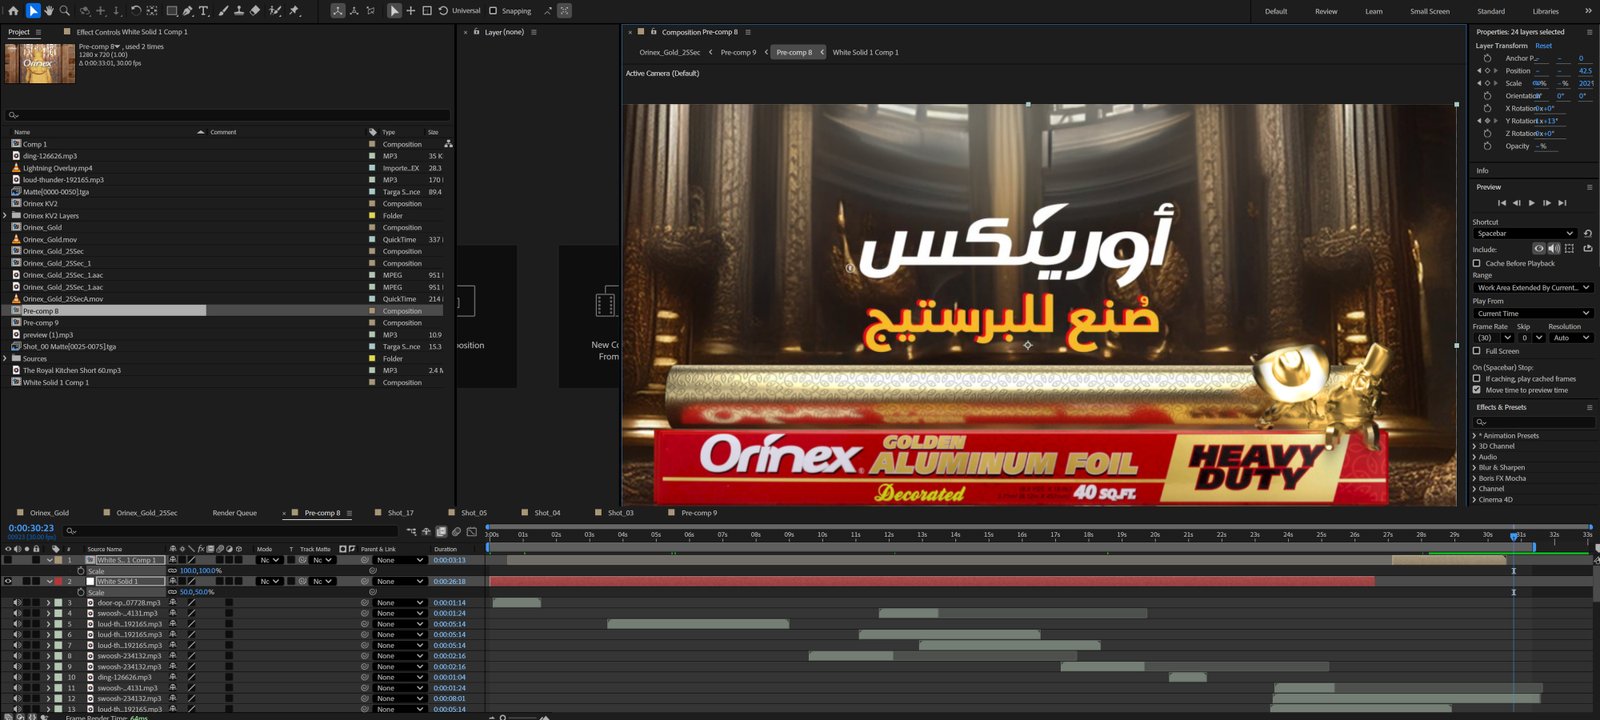The width and height of the screenshot is (1600, 720).
Task: Select the Learn workspace
Action: pyautogui.click(x=1374, y=11)
